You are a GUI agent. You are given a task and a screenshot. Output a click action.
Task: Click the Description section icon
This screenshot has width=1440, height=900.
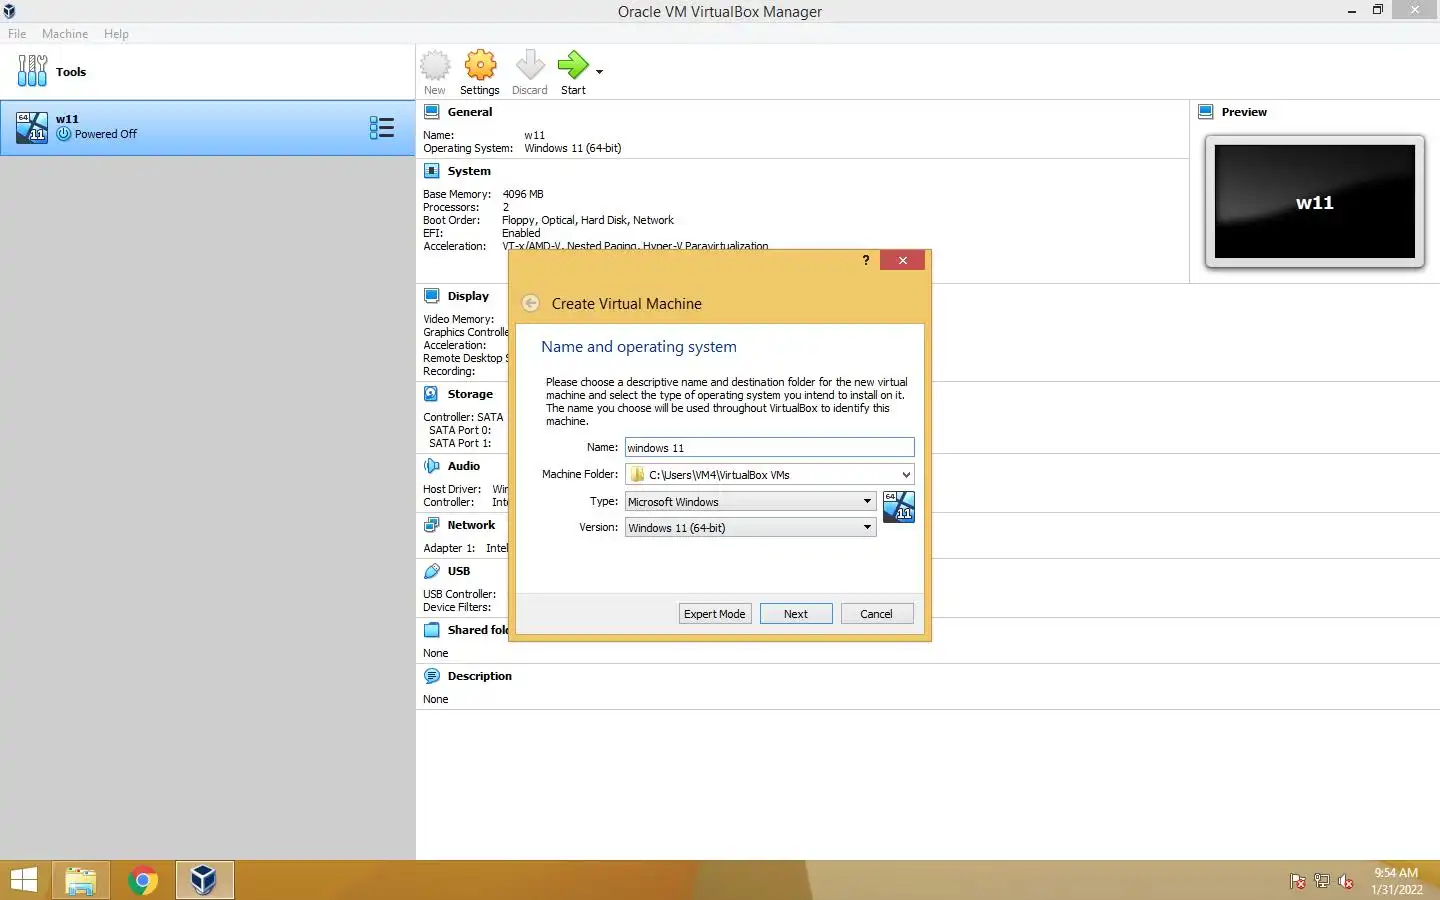click(432, 676)
